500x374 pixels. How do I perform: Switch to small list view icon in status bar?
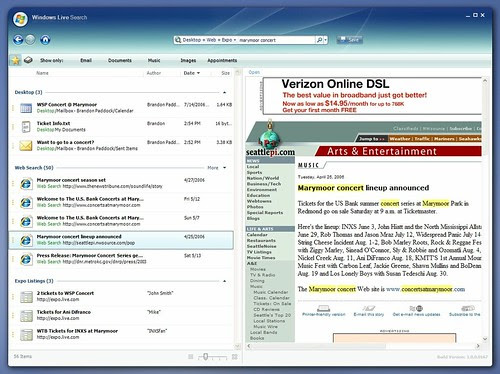191,357
